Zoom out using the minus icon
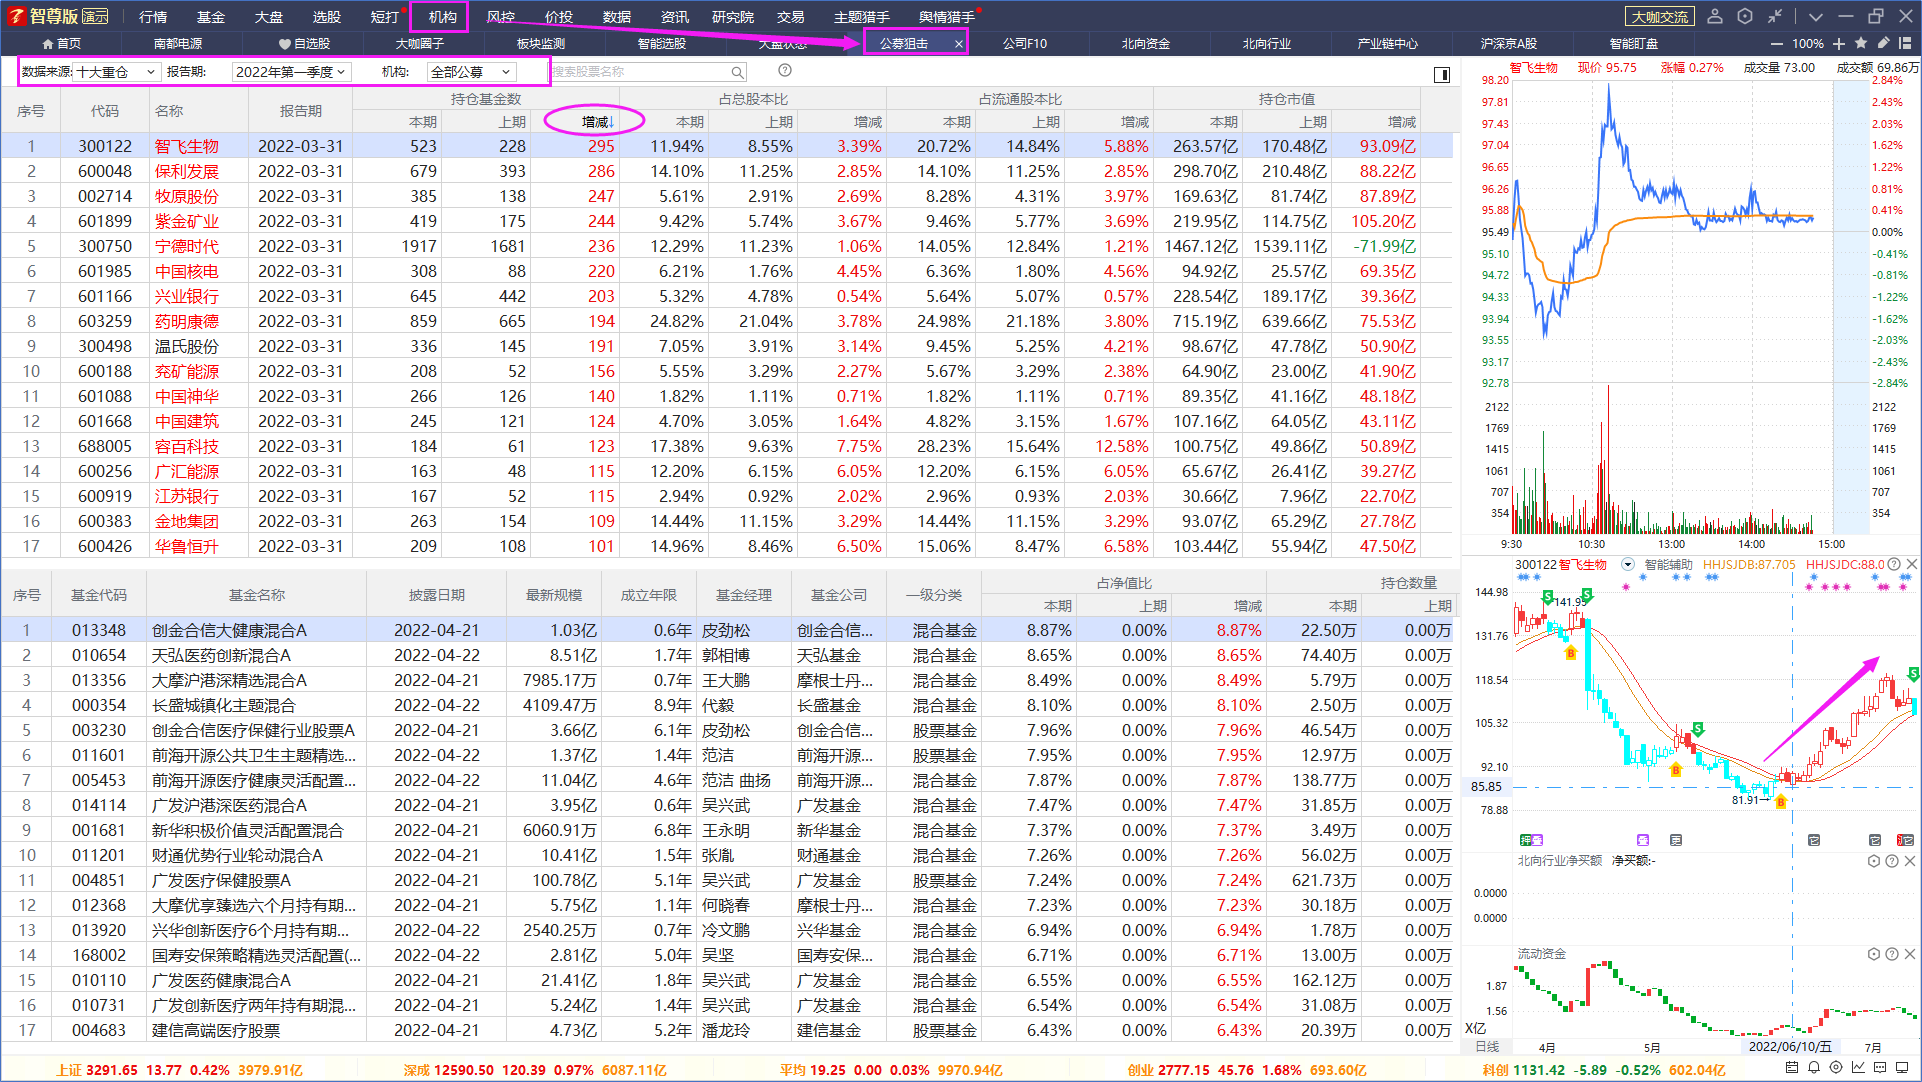The height and width of the screenshot is (1082, 1922). (1776, 44)
